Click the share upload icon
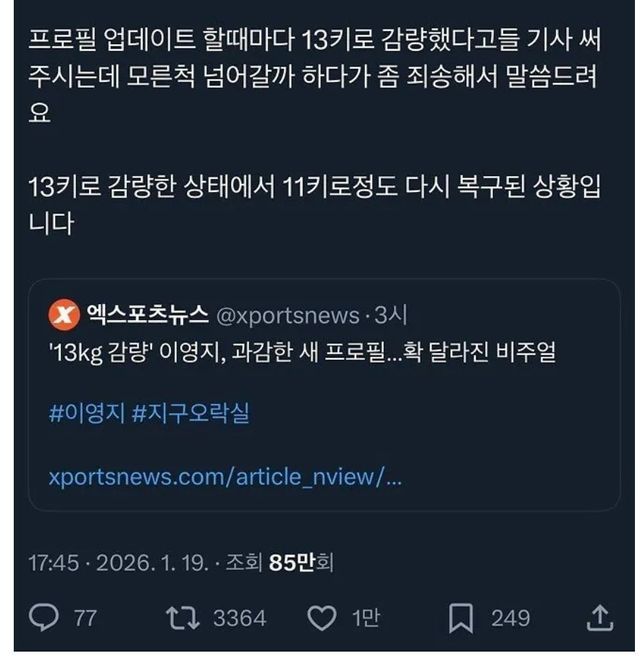This screenshot has width=640, height=656. click(x=599, y=619)
